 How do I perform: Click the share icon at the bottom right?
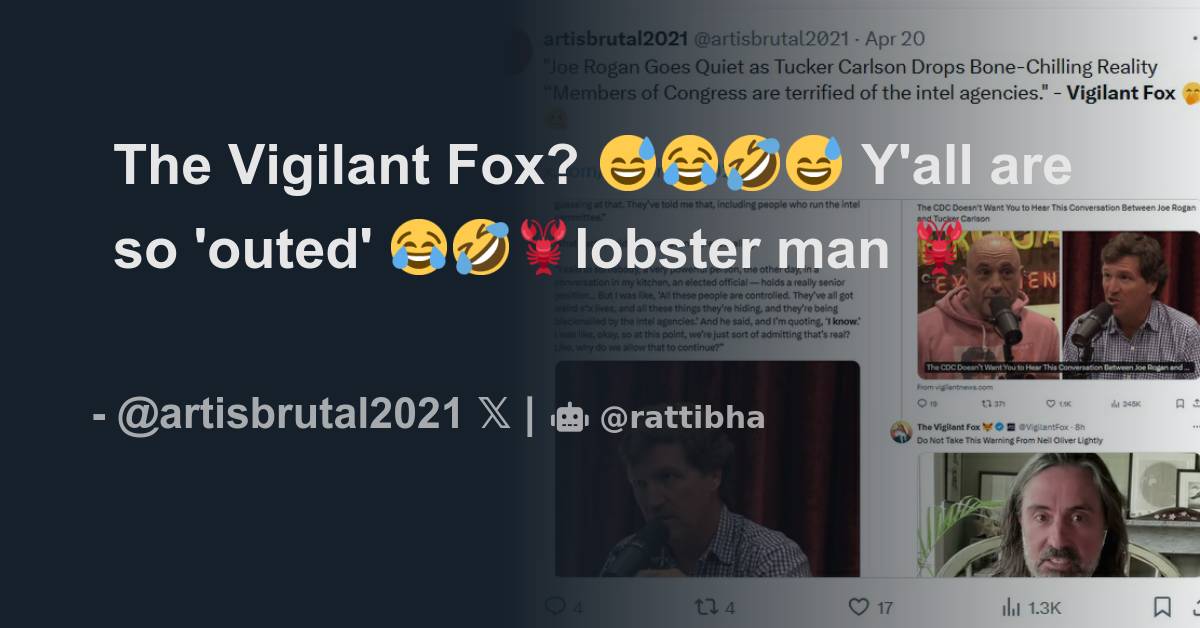[x=1195, y=608]
